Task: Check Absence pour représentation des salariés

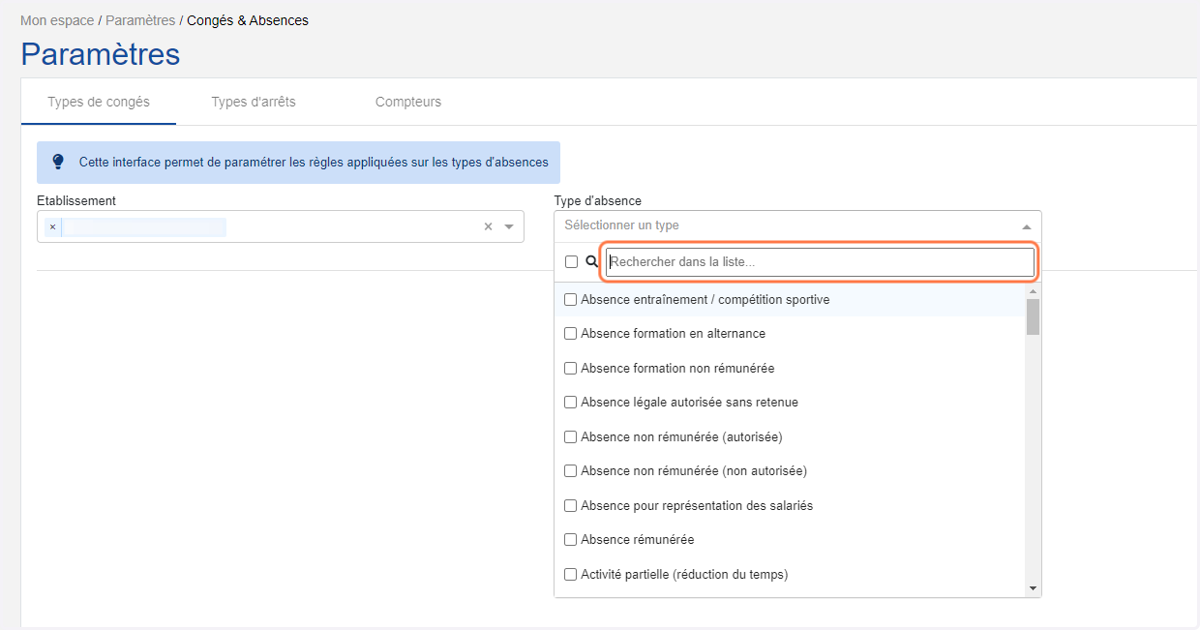Action: [571, 505]
